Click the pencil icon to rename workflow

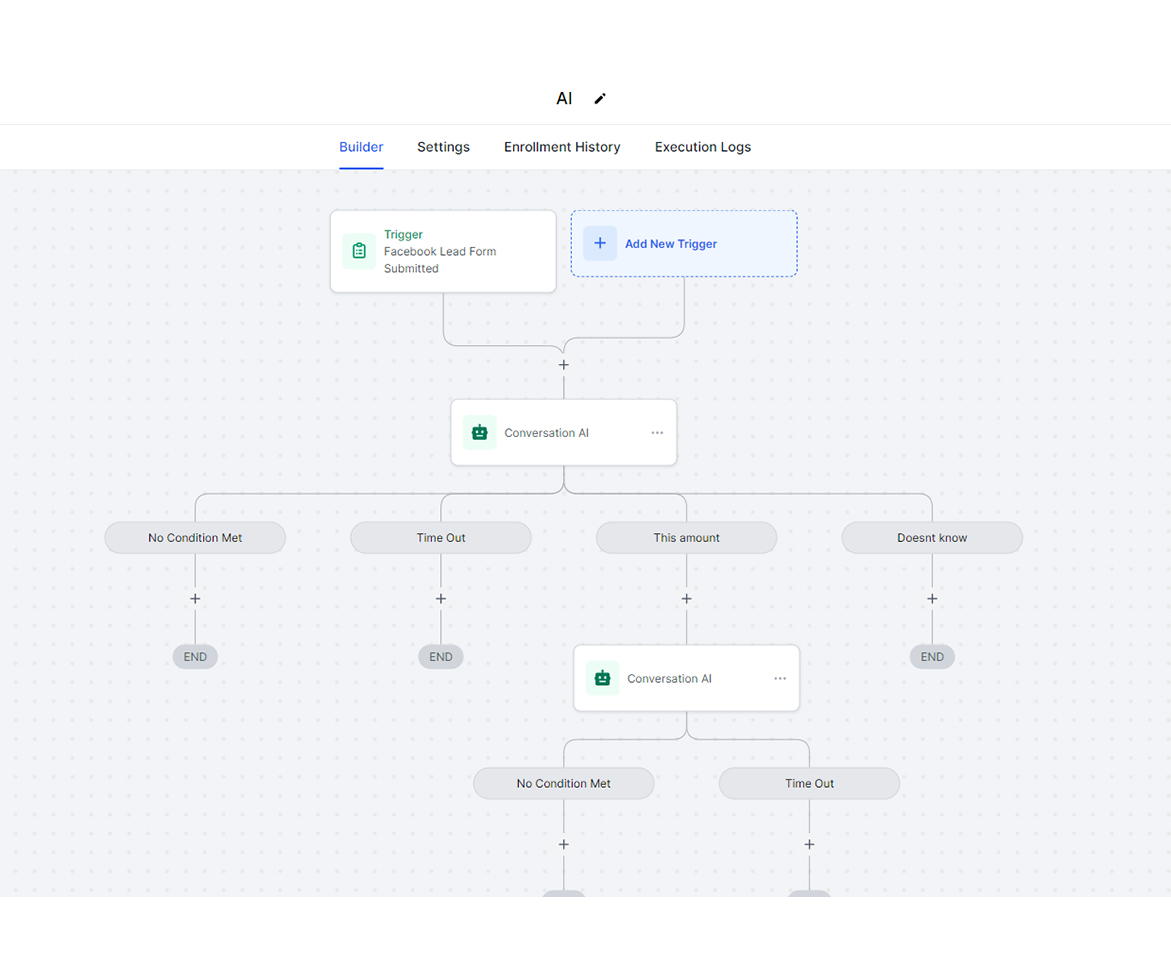600,98
